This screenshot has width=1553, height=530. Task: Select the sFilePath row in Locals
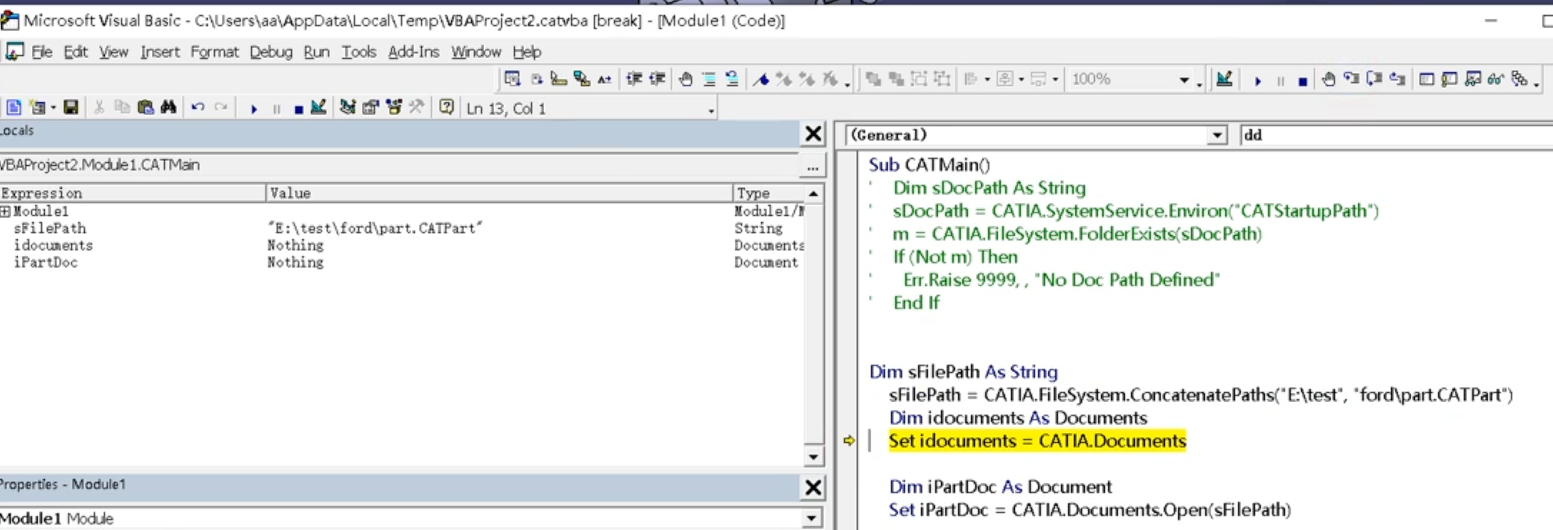[401, 229]
